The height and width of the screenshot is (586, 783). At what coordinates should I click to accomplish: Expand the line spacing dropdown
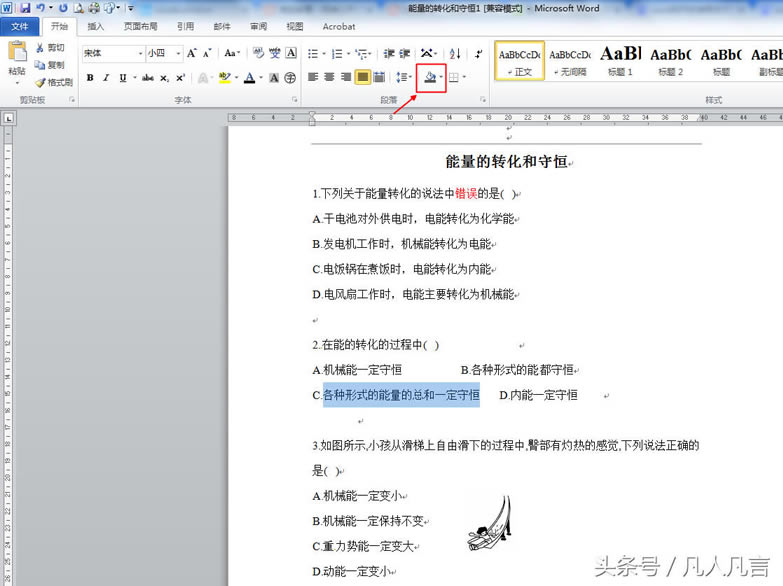(x=411, y=77)
